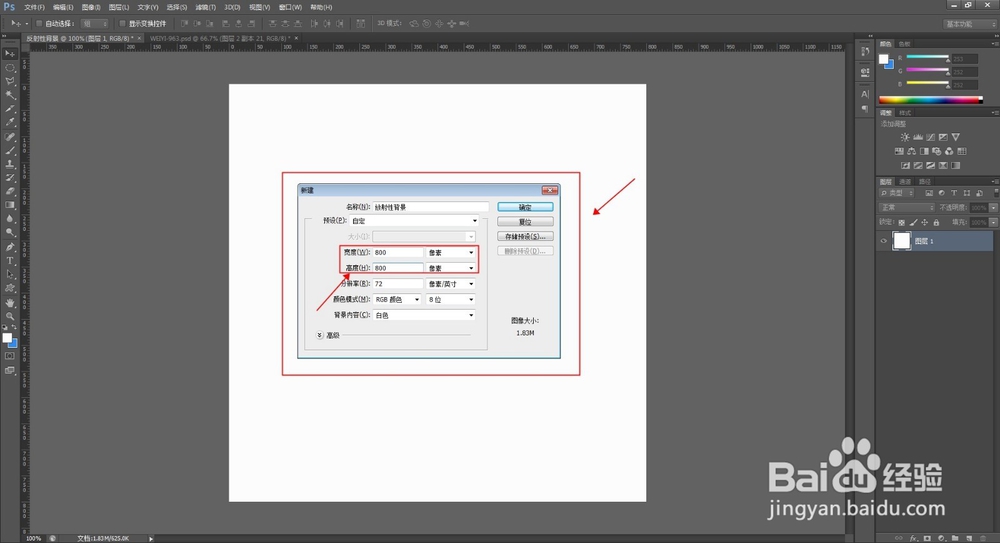
Task: Select the Zoom tool
Action: tap(10, 316)
